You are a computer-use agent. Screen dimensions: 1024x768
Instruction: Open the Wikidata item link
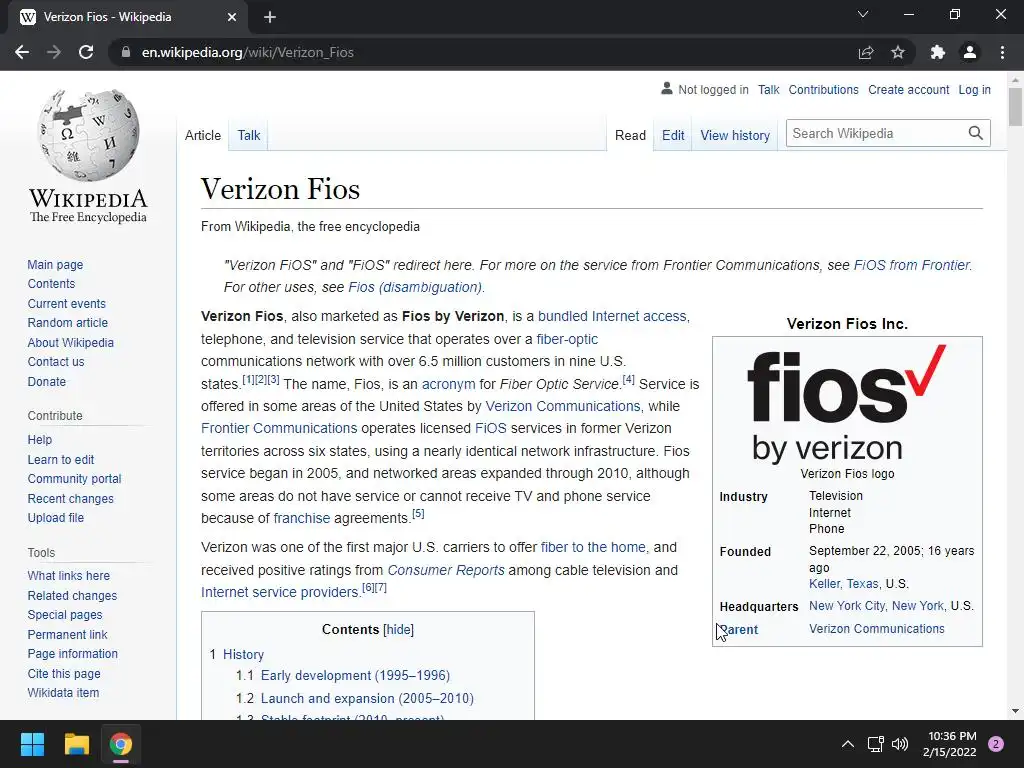63,692
